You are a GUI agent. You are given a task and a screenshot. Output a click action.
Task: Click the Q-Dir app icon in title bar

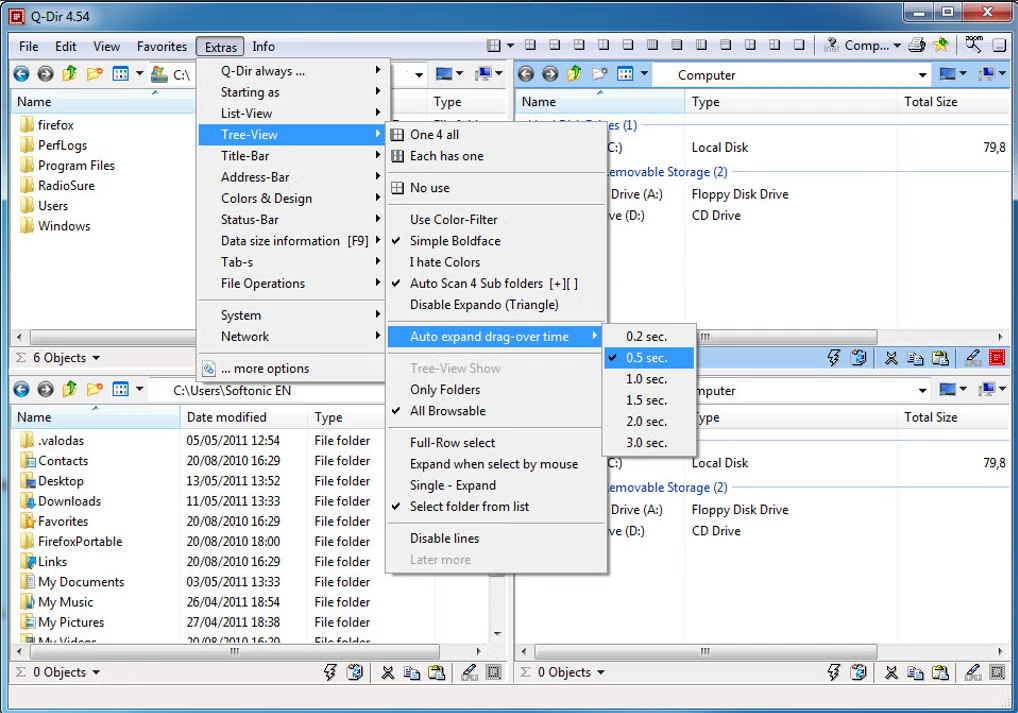coord(16,16)
